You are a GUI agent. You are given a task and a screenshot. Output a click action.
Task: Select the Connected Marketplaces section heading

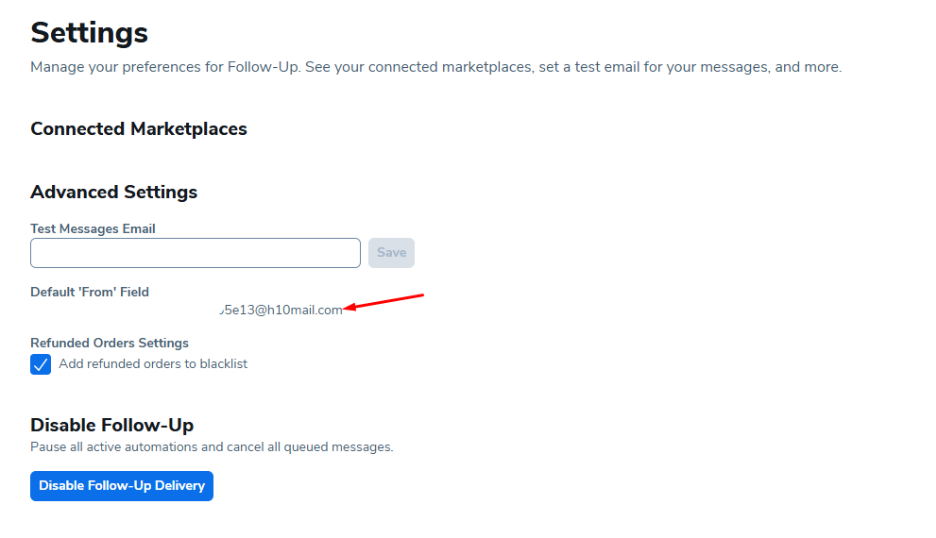(138, 129)
